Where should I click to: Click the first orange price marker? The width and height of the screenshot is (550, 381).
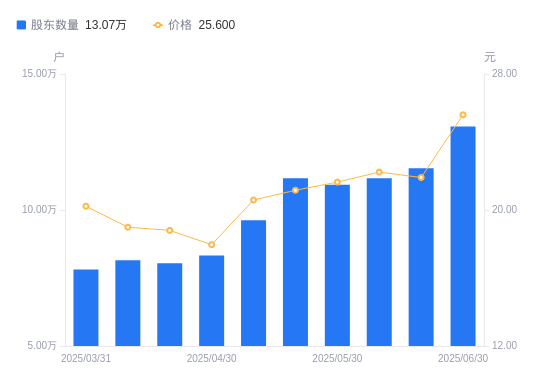[86, 206]
